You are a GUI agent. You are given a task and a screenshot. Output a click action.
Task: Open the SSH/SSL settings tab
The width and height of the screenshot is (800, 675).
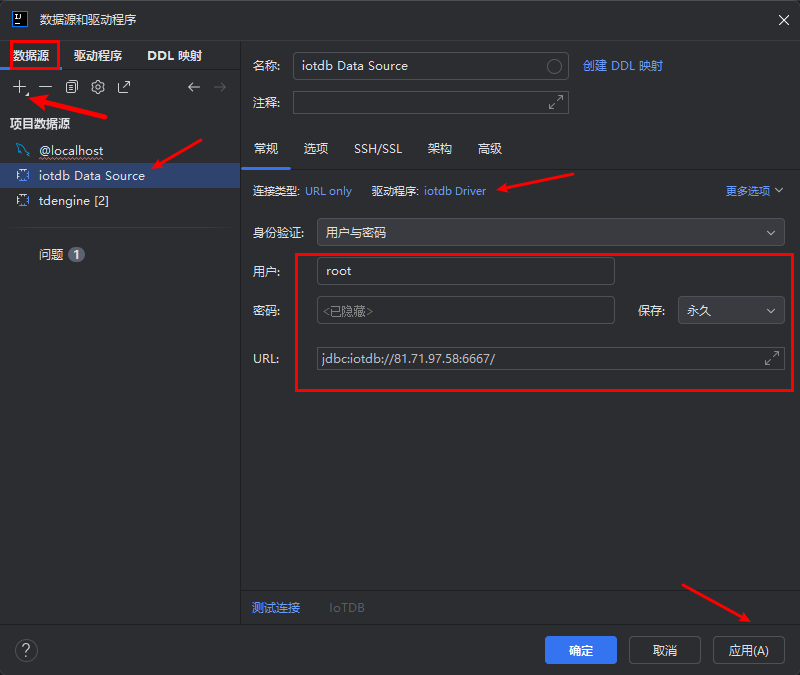click(378, 149)
